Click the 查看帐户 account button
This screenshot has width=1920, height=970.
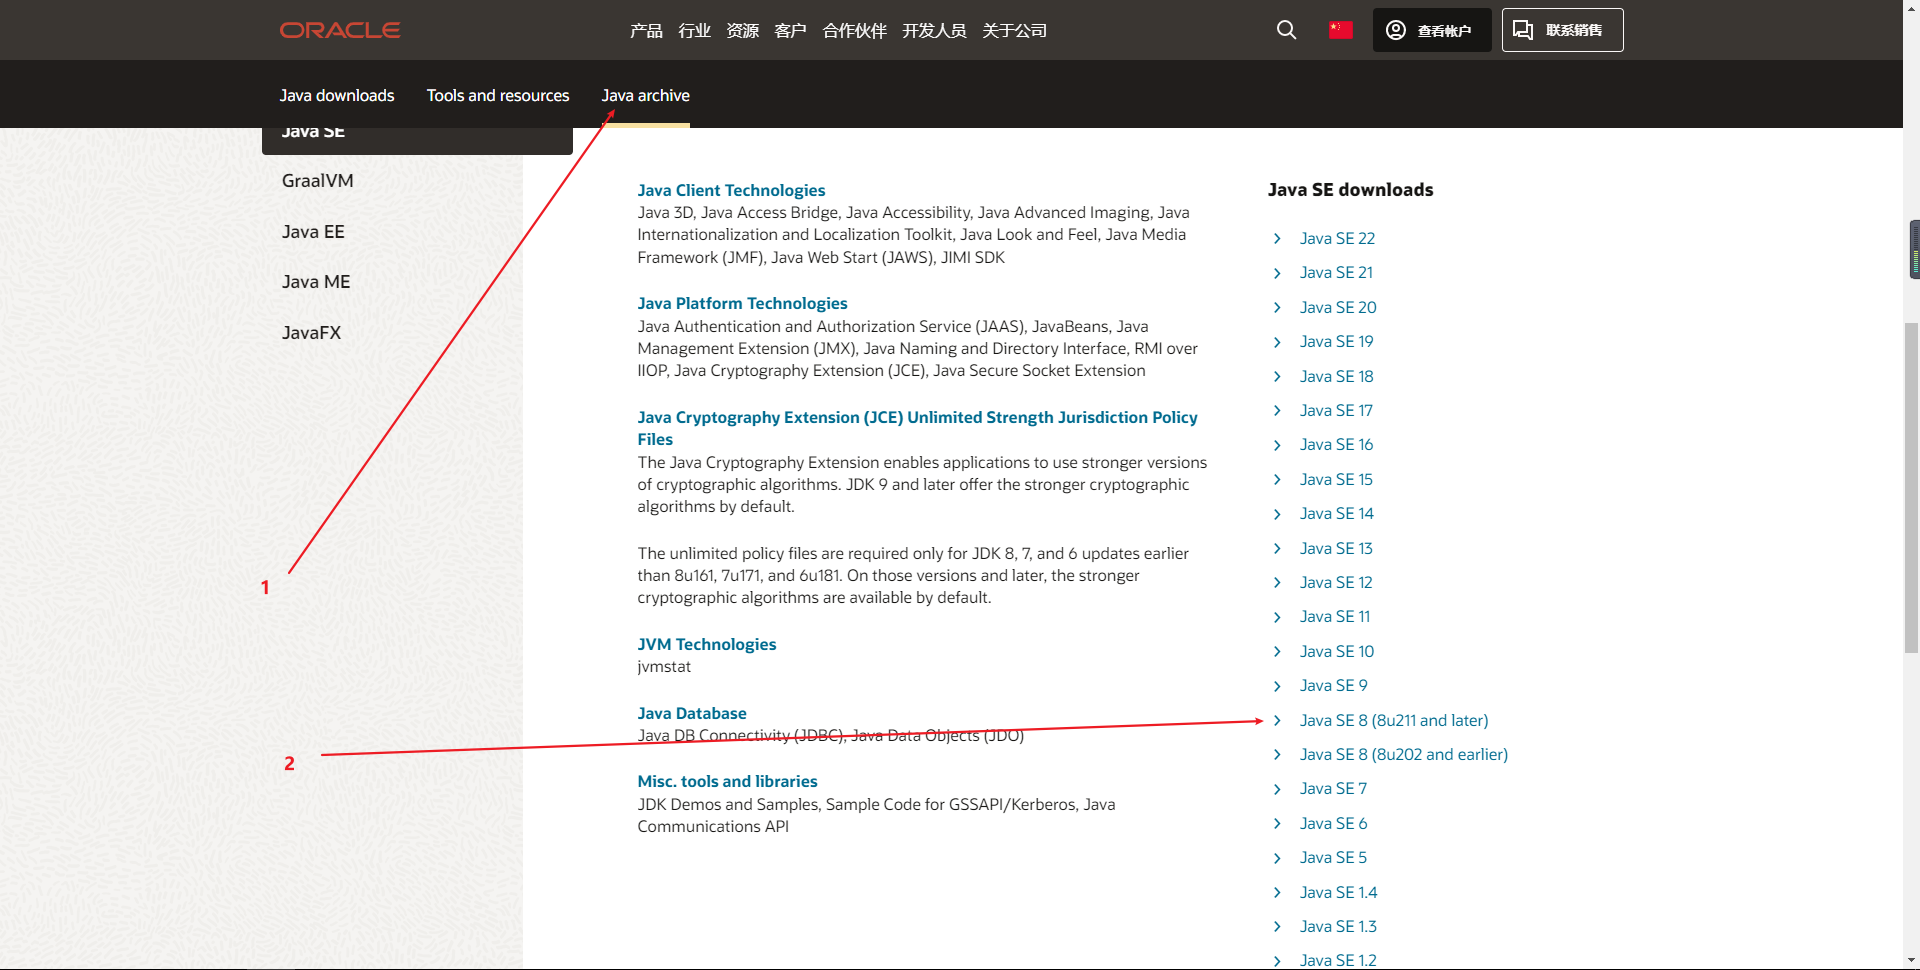click(1431, 30)
